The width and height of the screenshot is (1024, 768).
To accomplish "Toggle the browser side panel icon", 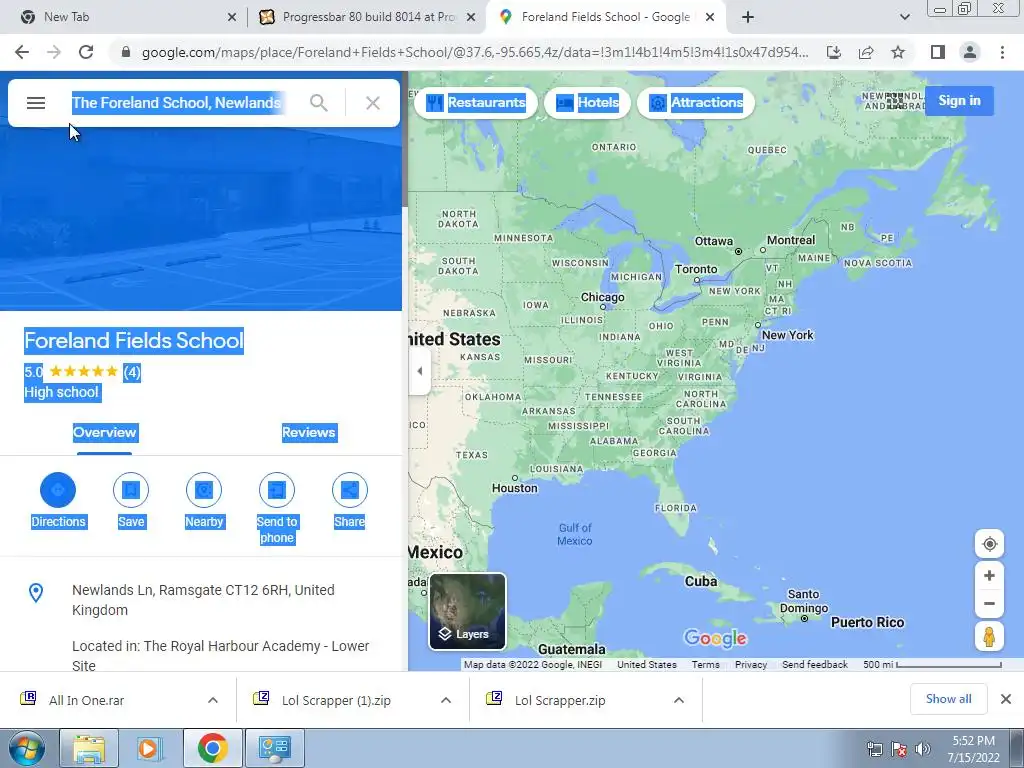I will [938, 52].
